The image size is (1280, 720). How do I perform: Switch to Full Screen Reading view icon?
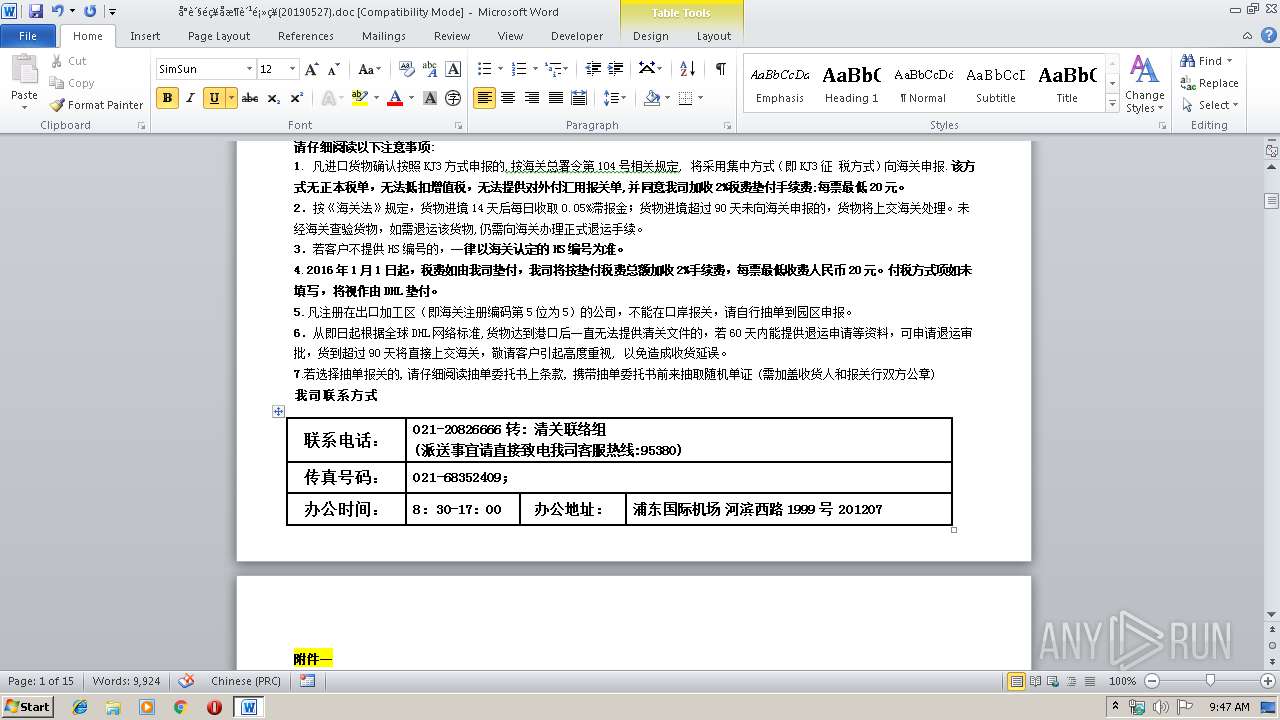coord(1035,681)
